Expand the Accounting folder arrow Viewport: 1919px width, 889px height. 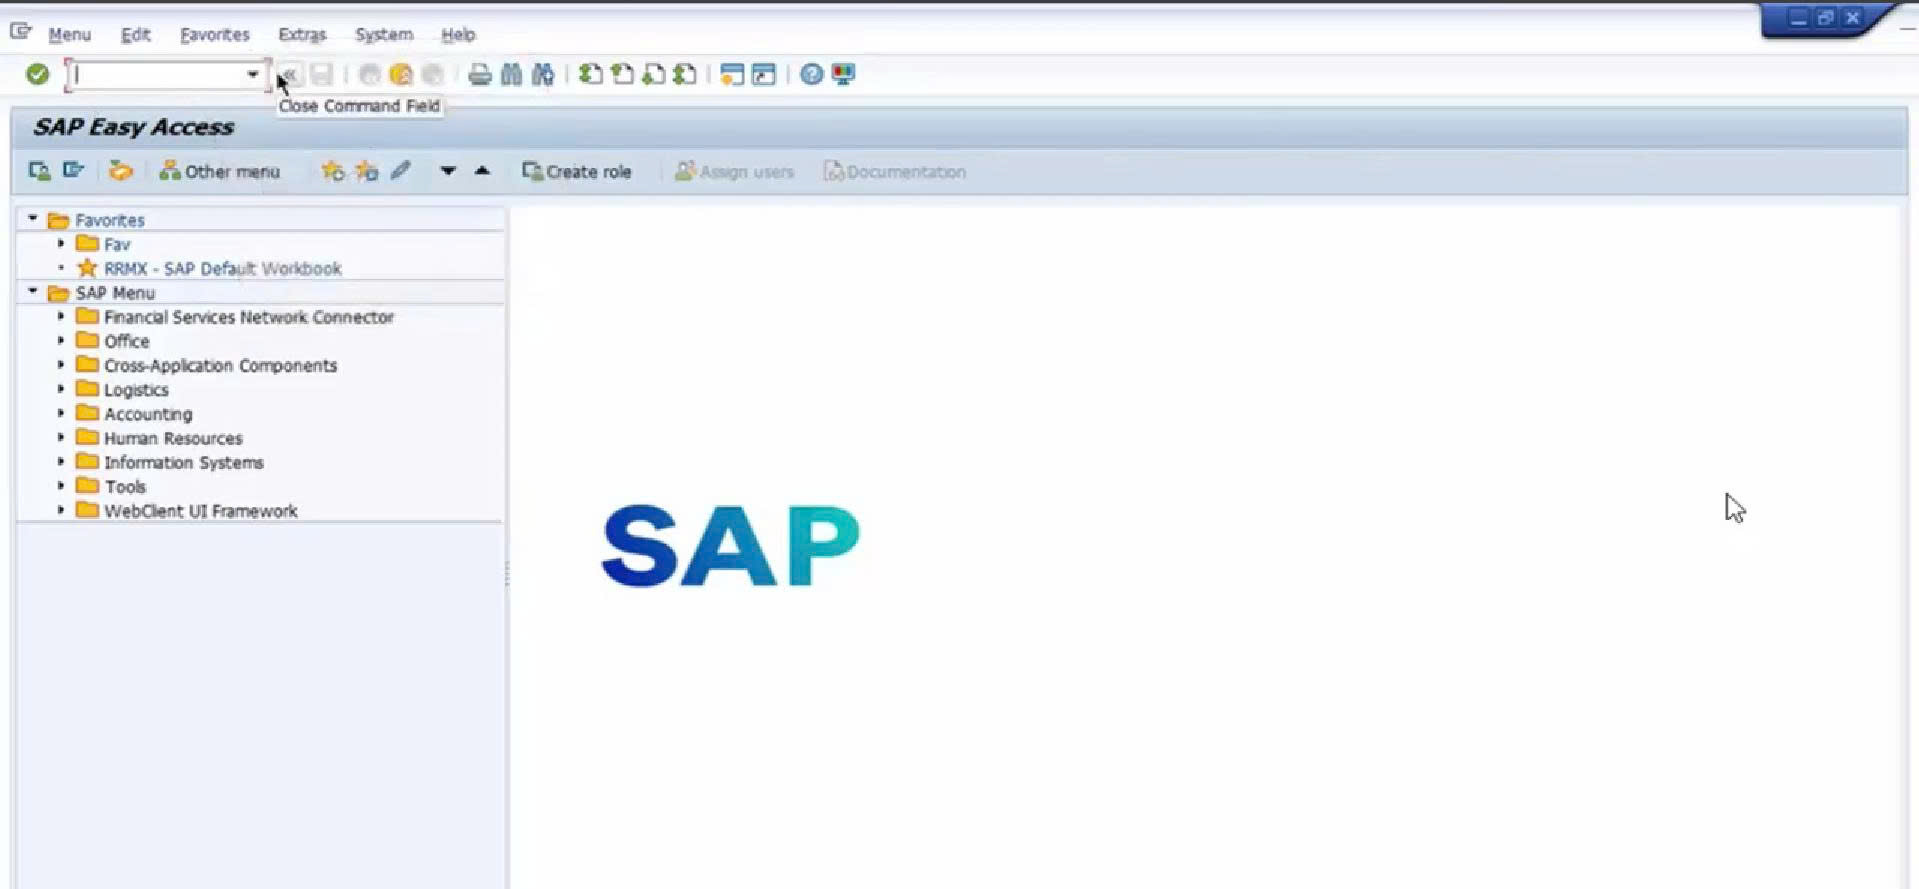pos(61,413)
